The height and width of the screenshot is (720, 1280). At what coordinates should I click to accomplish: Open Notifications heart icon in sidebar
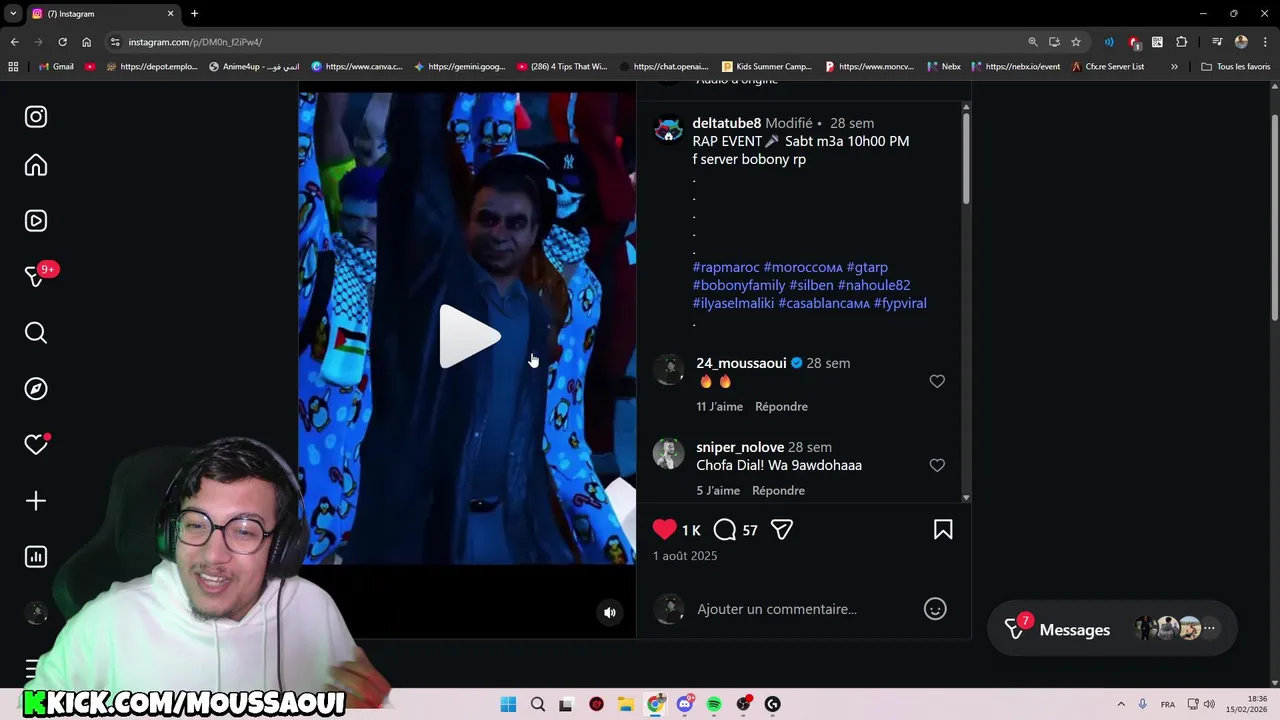click(36, 444)
